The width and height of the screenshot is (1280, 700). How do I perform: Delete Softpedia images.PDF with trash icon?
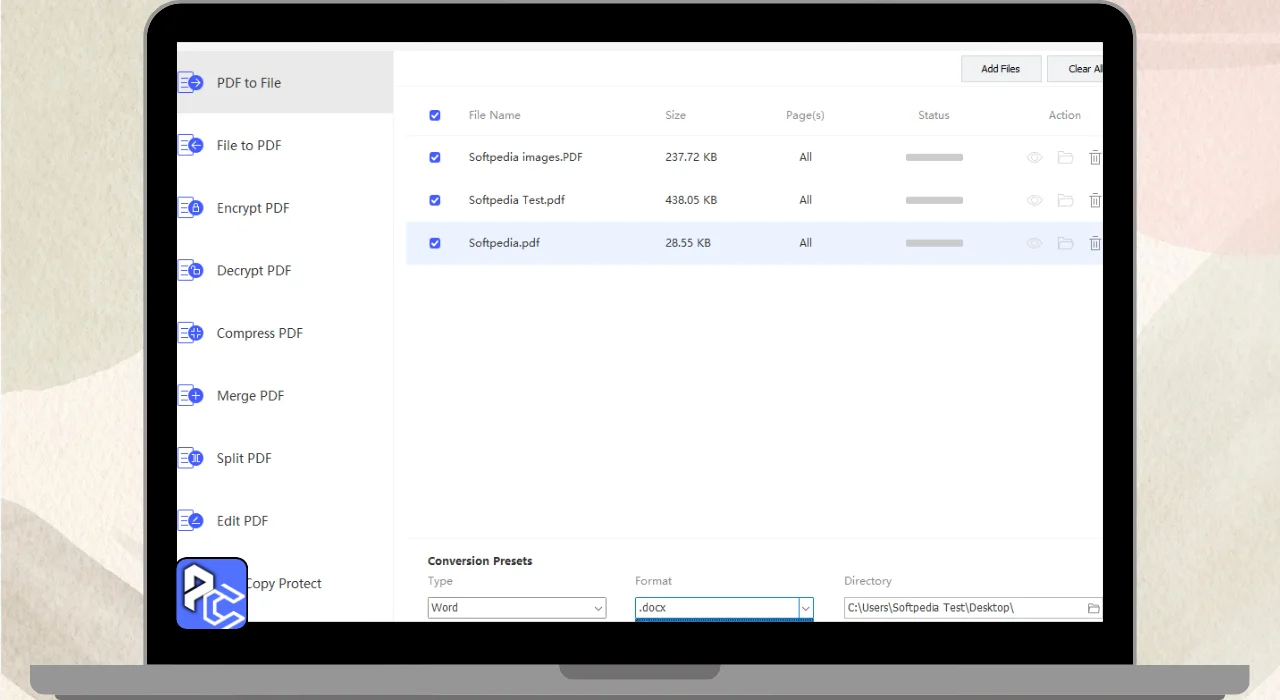(x=1095, y=158)
